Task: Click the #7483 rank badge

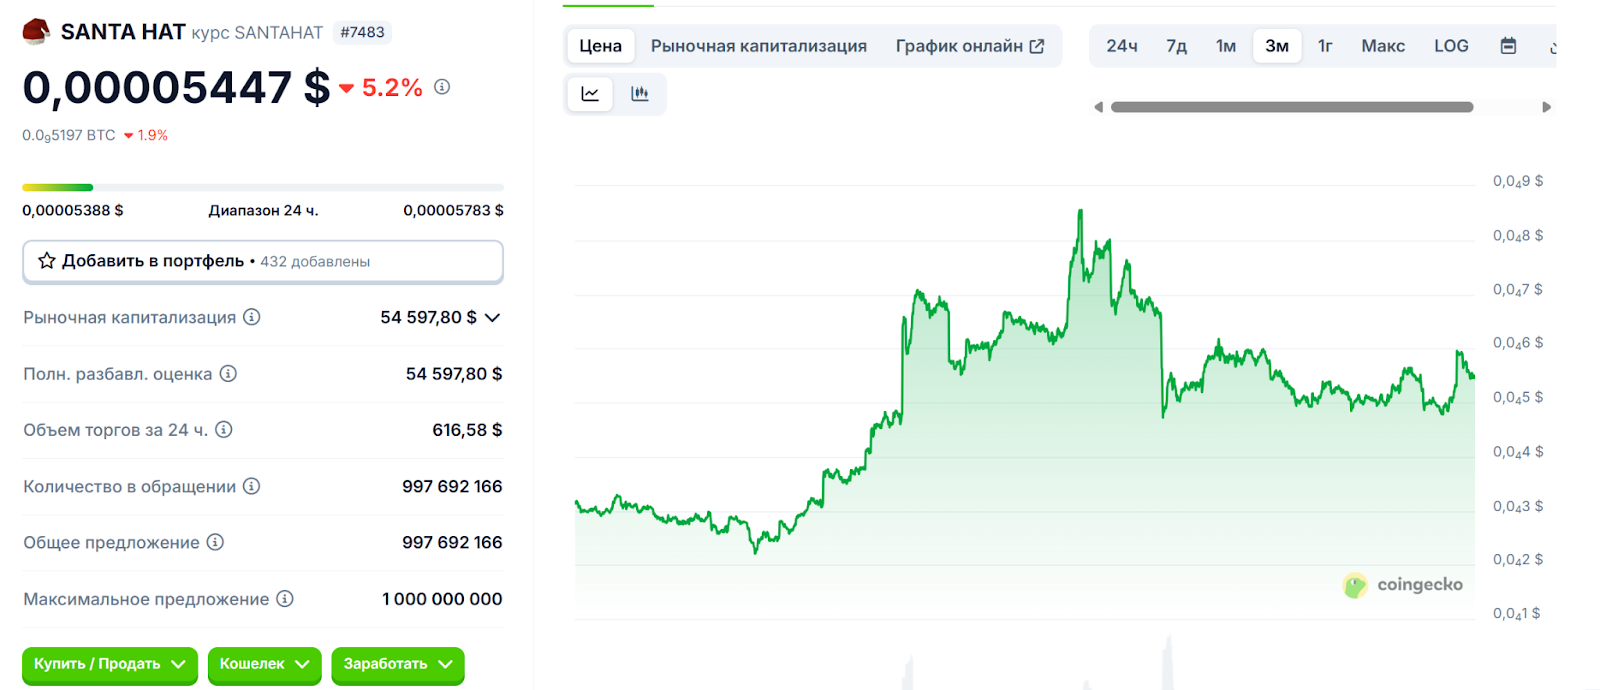Action: point(362,32)
